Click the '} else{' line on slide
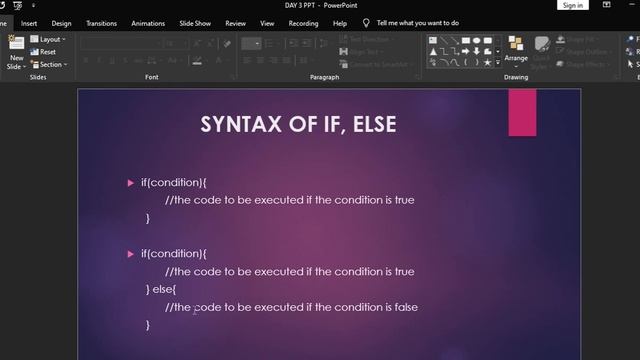640x360 pixels. (161, 289)
